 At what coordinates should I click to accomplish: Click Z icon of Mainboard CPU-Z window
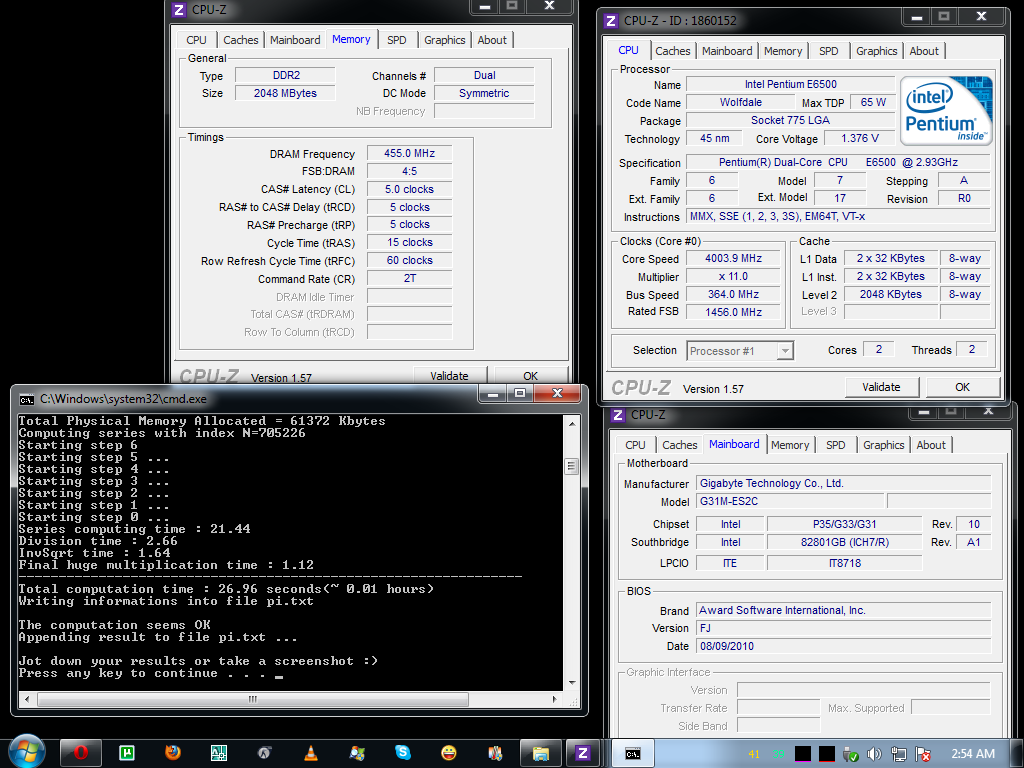(x=618, y=415)
